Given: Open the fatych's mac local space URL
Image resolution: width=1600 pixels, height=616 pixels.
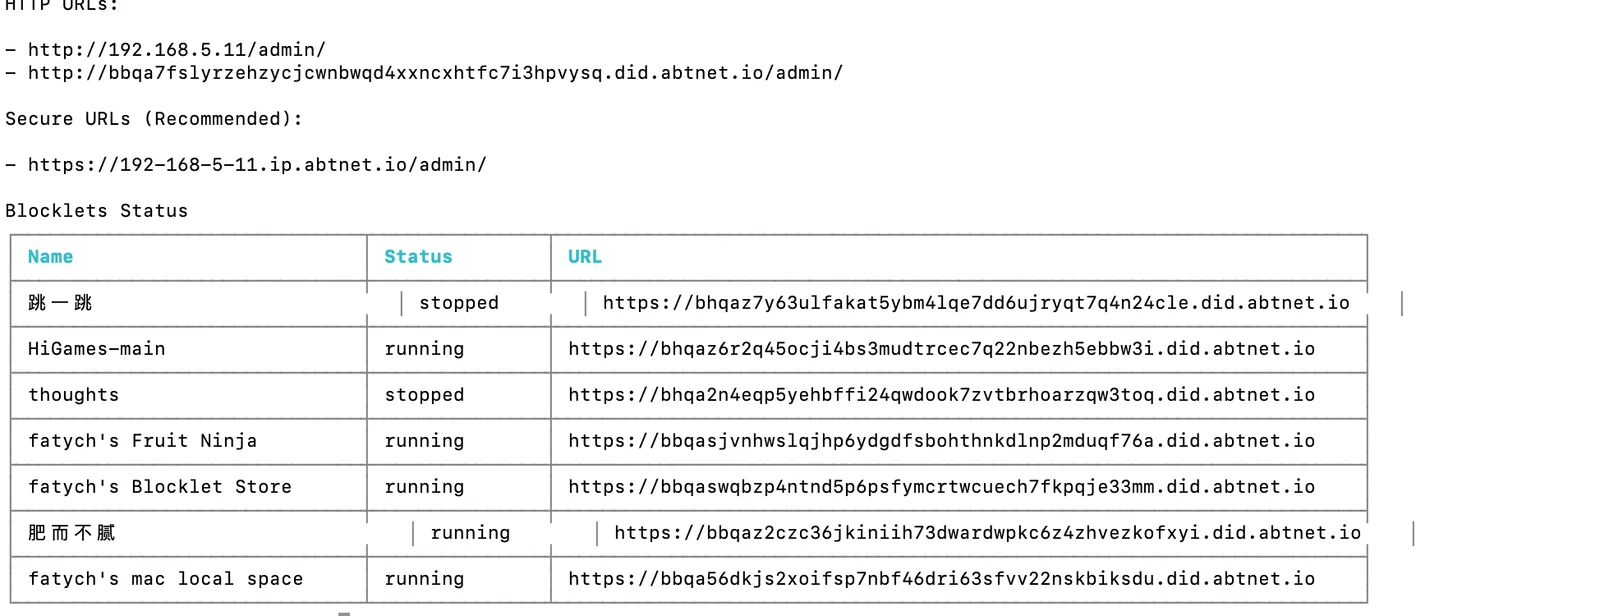Looking at the screenshot, I should [x=941, y=579].
